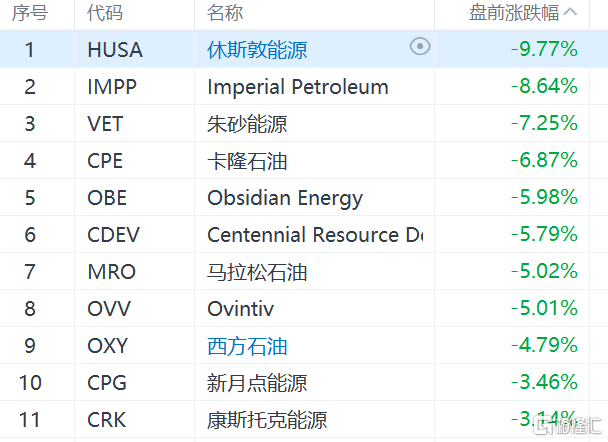Open the 休斯敦能源 stock link

[257, 49]
